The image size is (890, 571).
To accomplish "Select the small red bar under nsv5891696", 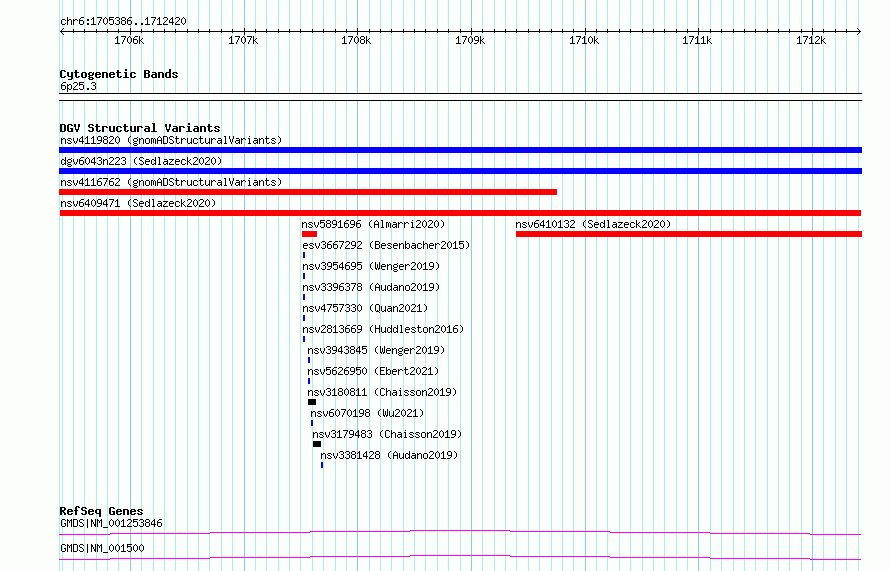I will pos(309,234).
